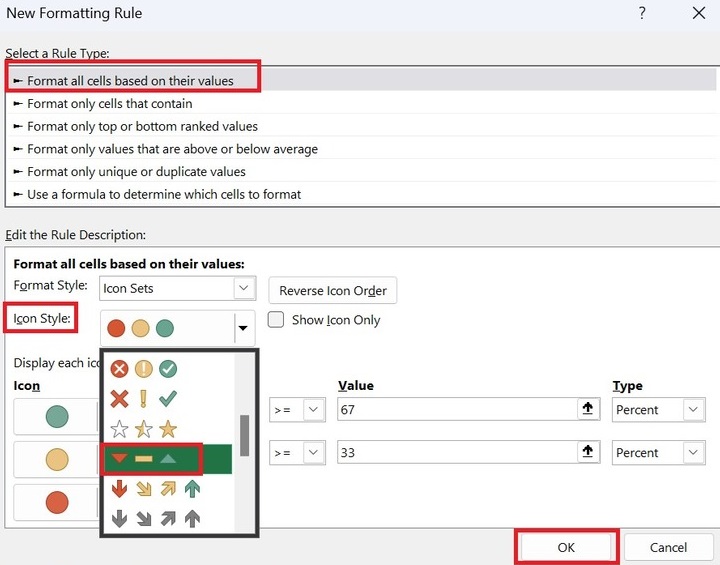Click the range selector icon beside value 67

pyautogui.click(x=588, y=410)
